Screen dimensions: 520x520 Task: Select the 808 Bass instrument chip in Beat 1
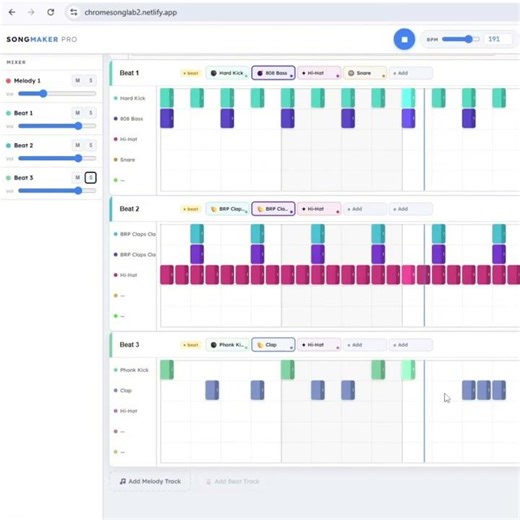pyautogui.click(x=273, y=73)
